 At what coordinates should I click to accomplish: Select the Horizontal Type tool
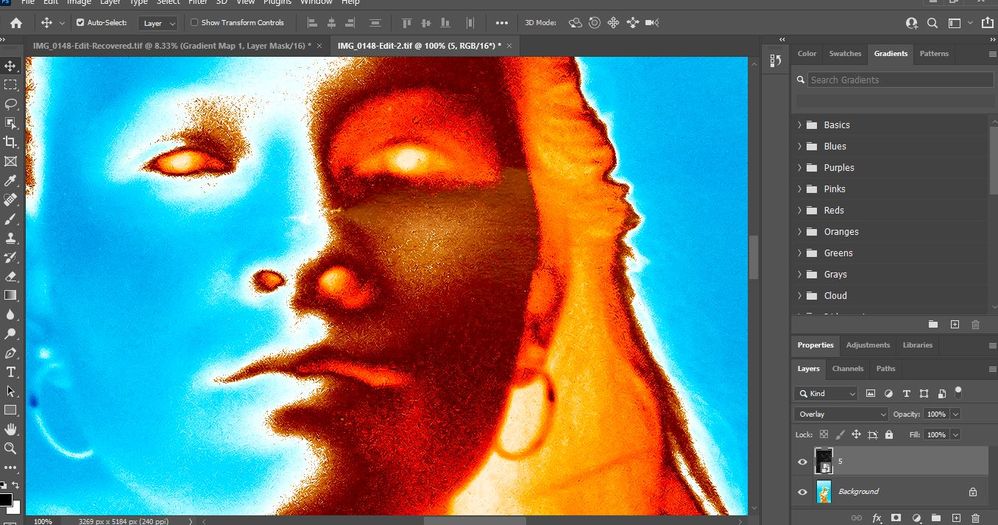(10, 372)
